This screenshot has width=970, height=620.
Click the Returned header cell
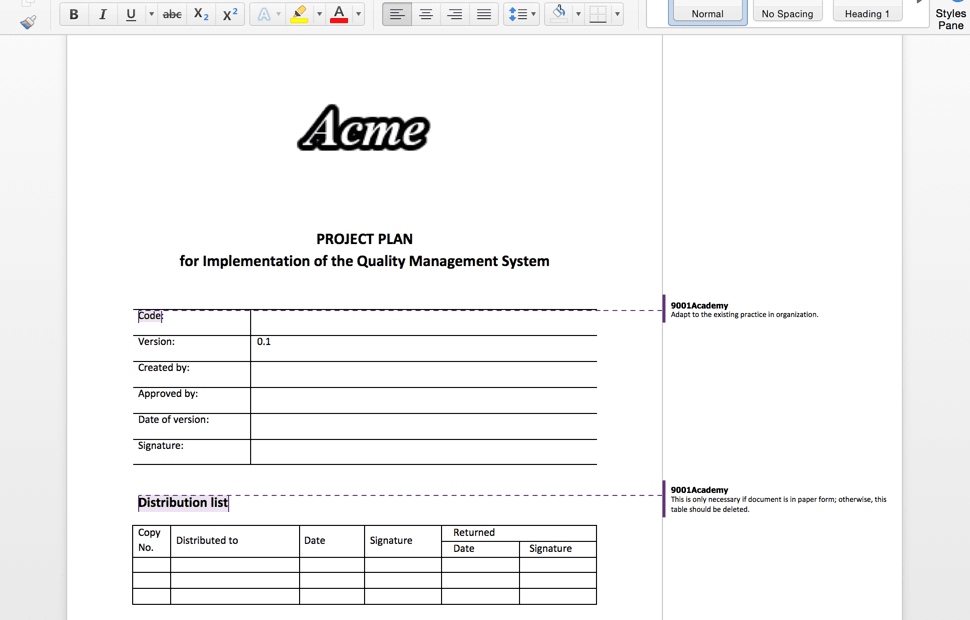coord(518,533)
